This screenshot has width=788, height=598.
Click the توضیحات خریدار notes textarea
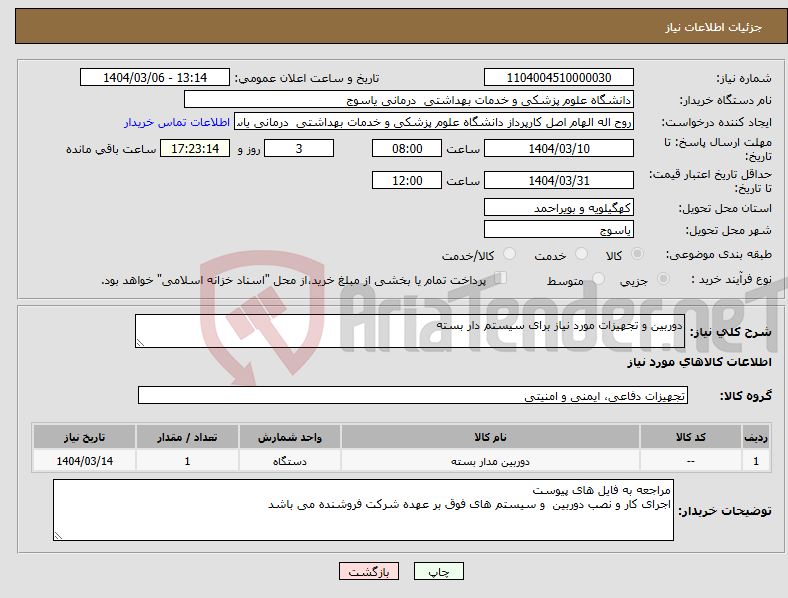[x=363, y=510]
